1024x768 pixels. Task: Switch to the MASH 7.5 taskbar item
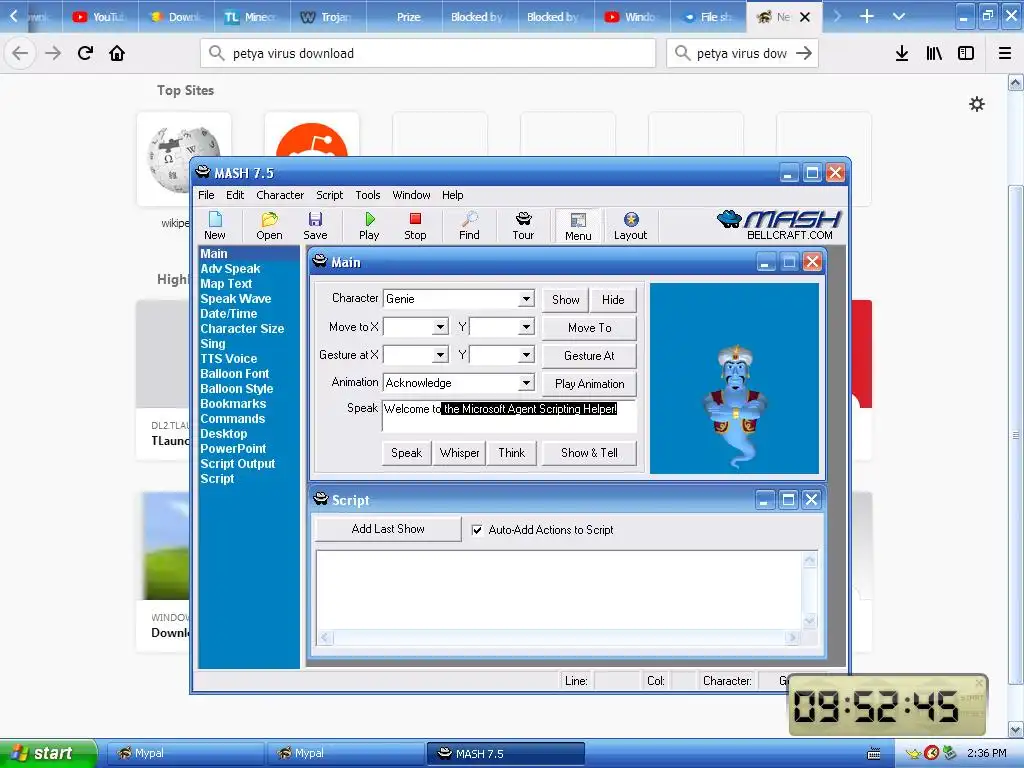[x=505, y=754]
